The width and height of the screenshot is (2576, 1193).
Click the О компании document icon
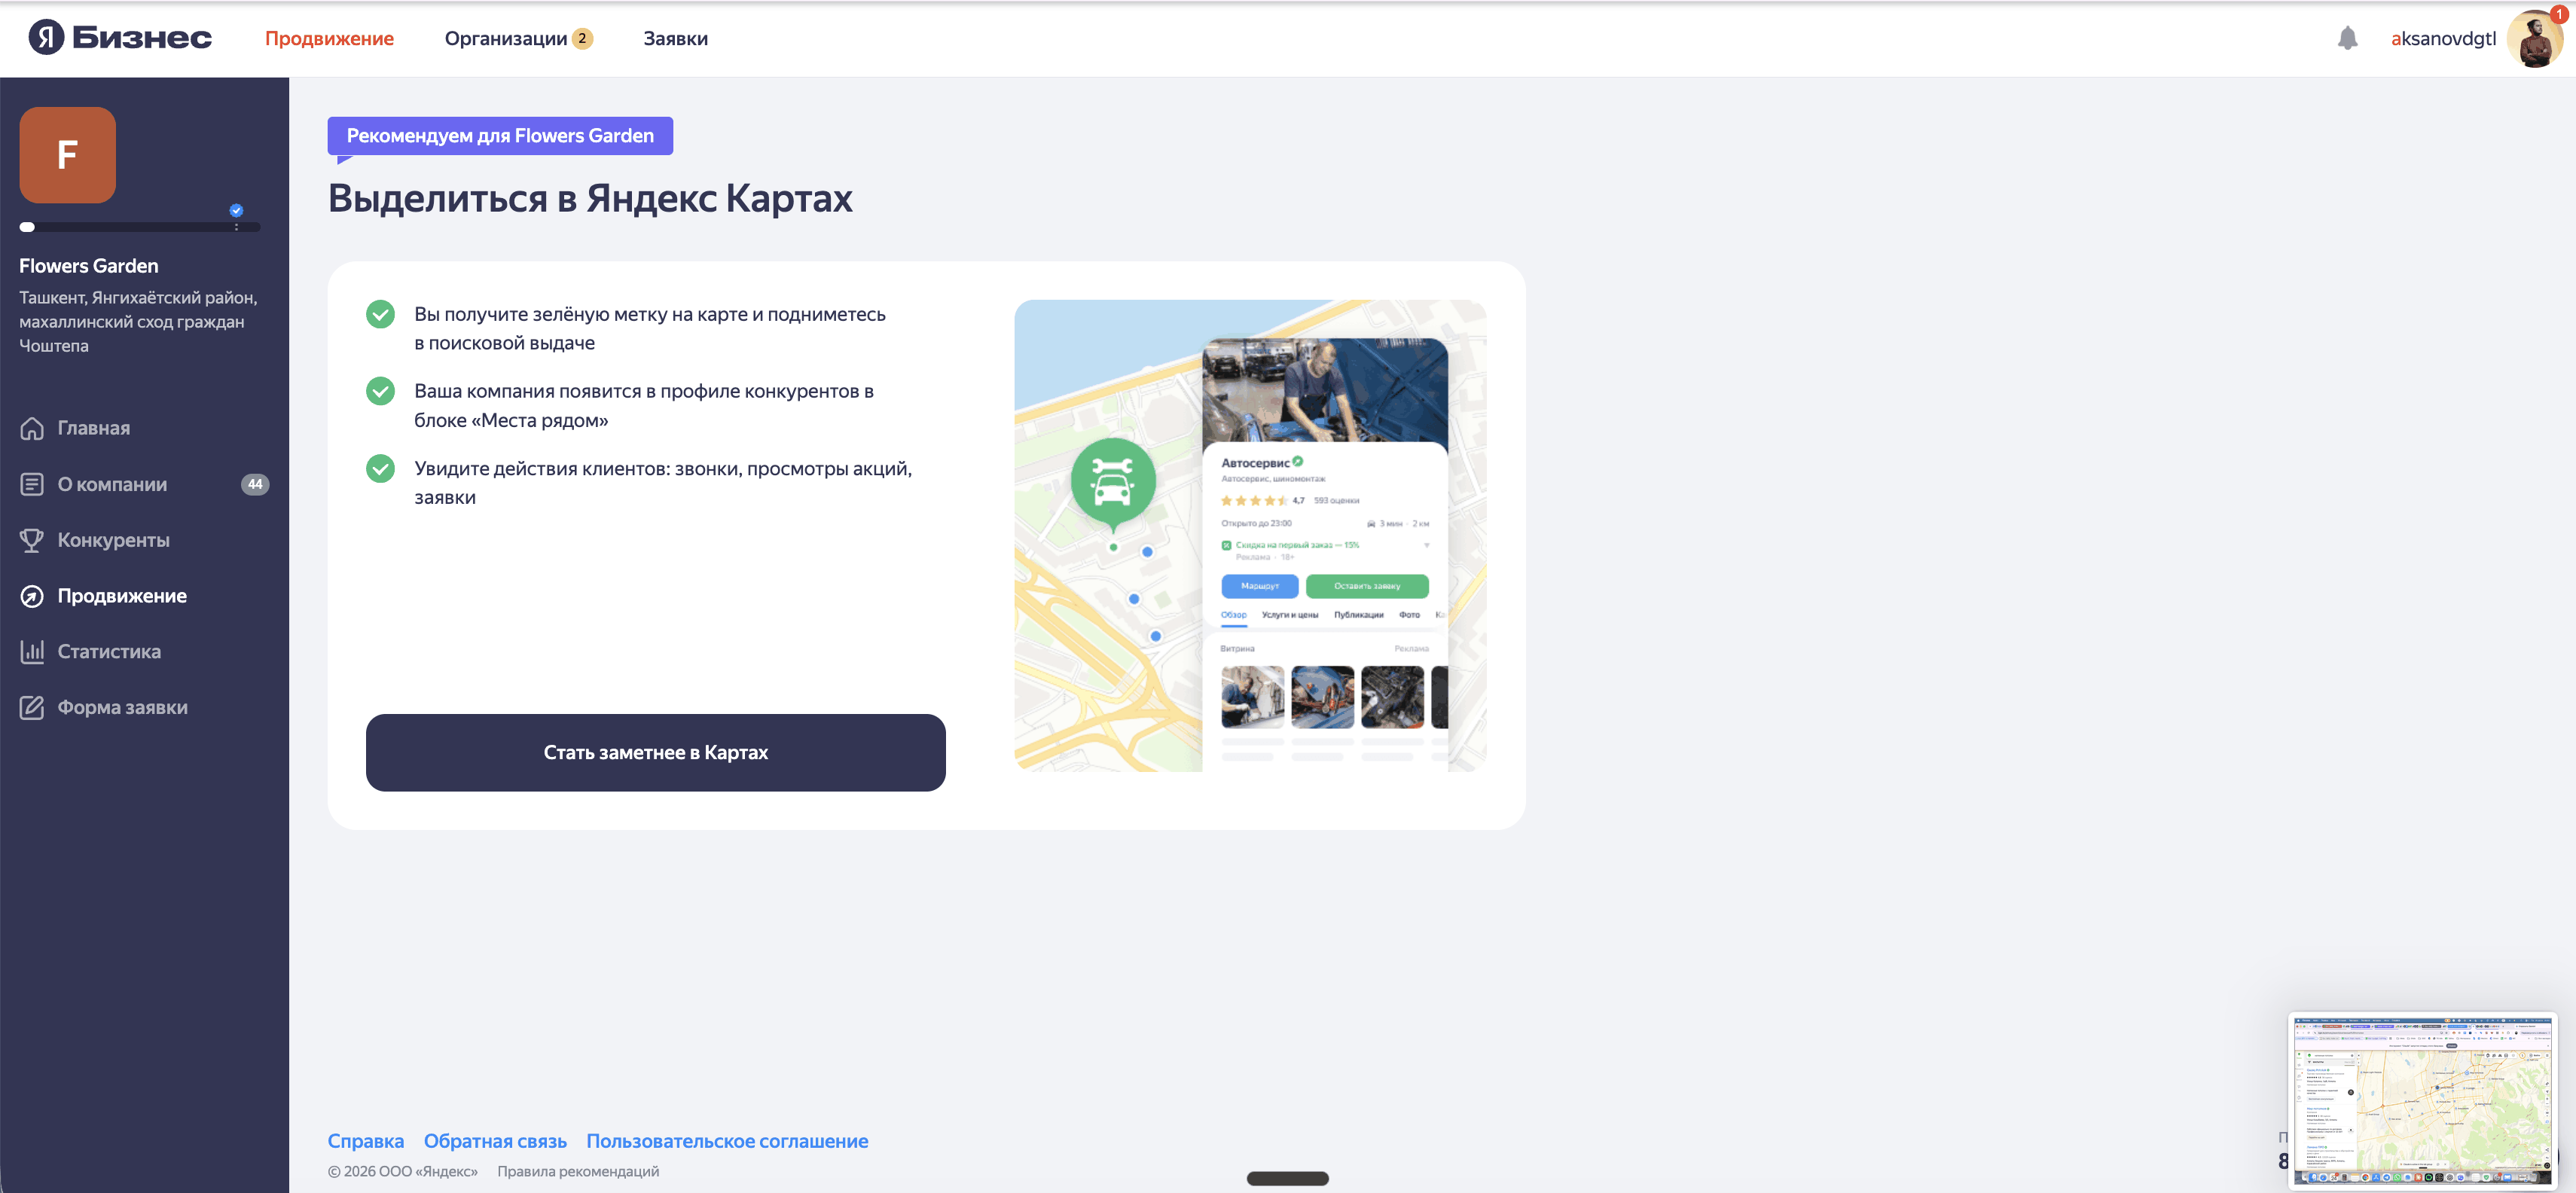coord(32,484)
